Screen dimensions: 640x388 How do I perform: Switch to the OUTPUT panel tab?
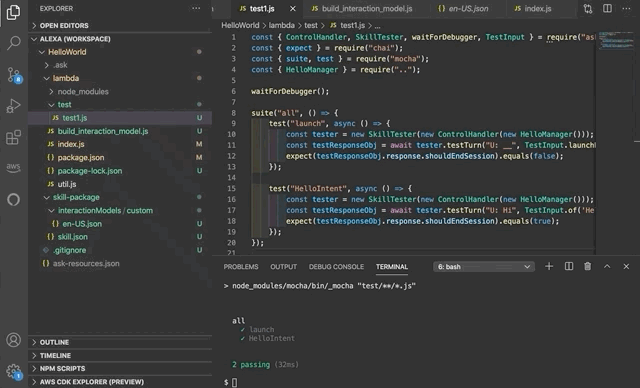point(283,267)
